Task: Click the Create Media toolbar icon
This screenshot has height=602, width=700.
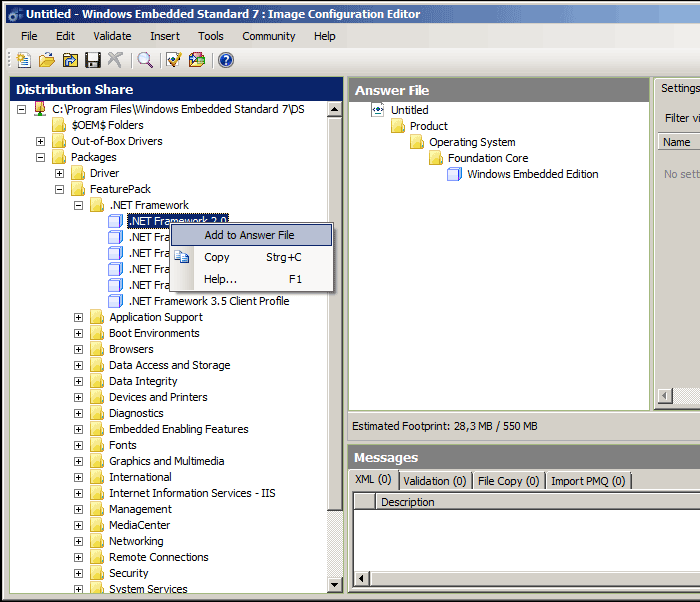Action: [x=197, y=60]
